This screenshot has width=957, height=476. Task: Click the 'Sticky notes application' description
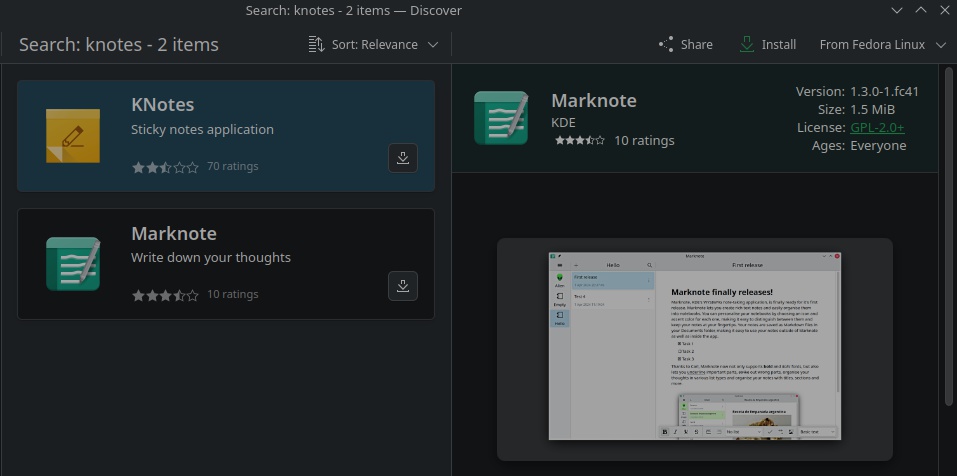(202, 129)
